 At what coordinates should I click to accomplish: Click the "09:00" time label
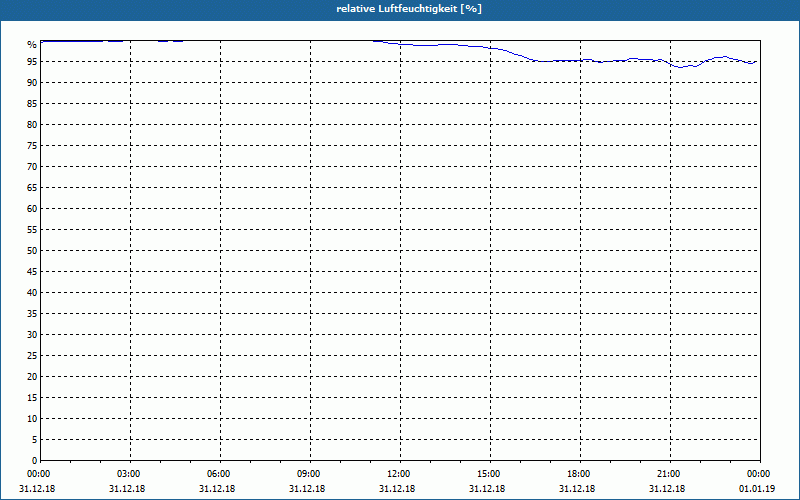click(x=311, y=474)
